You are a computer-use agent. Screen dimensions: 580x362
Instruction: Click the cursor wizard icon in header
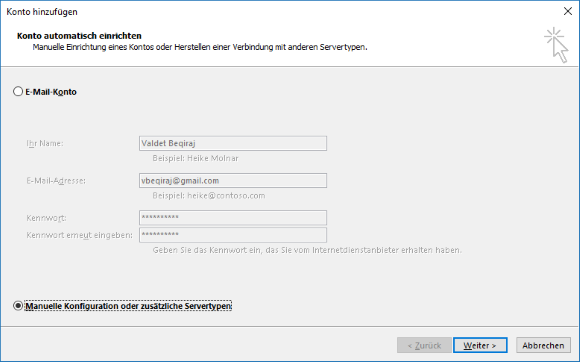coord(556,45)
